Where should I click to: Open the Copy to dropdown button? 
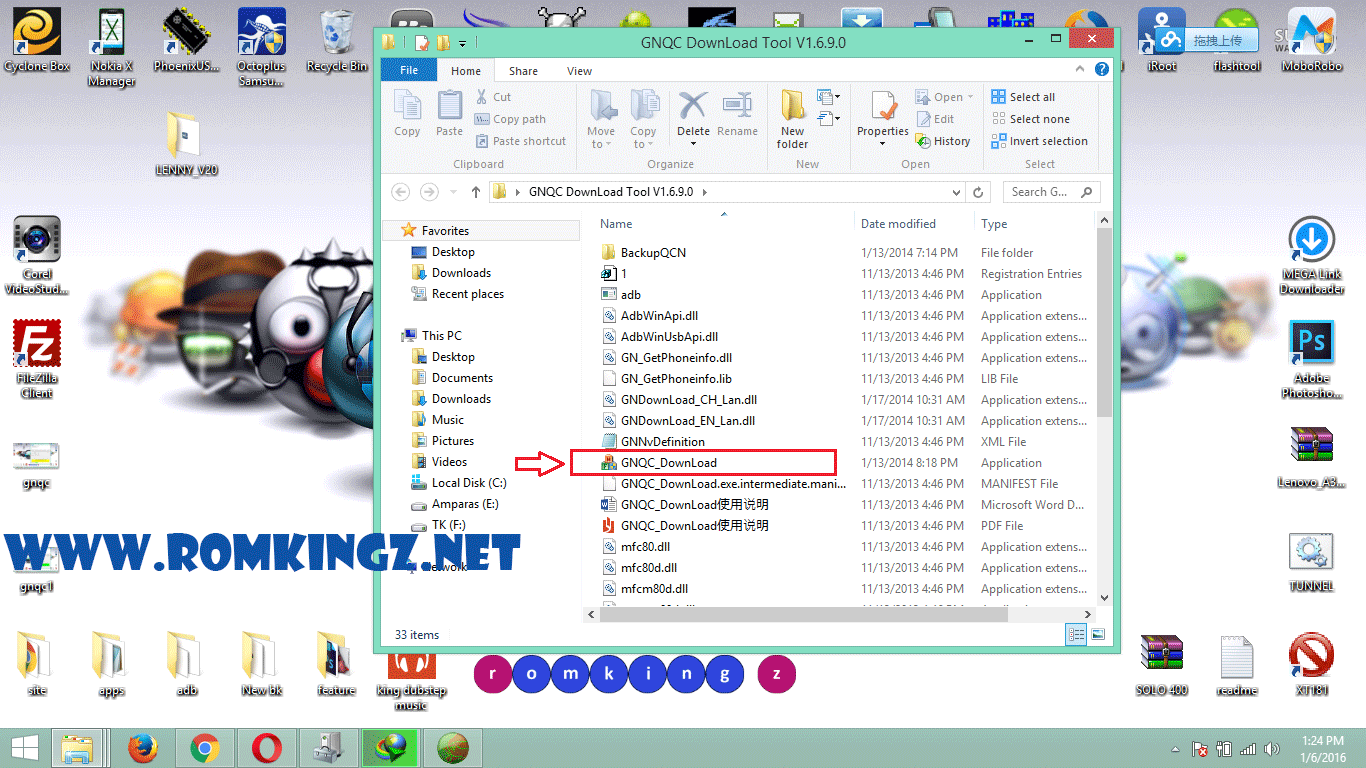(644, 119)
